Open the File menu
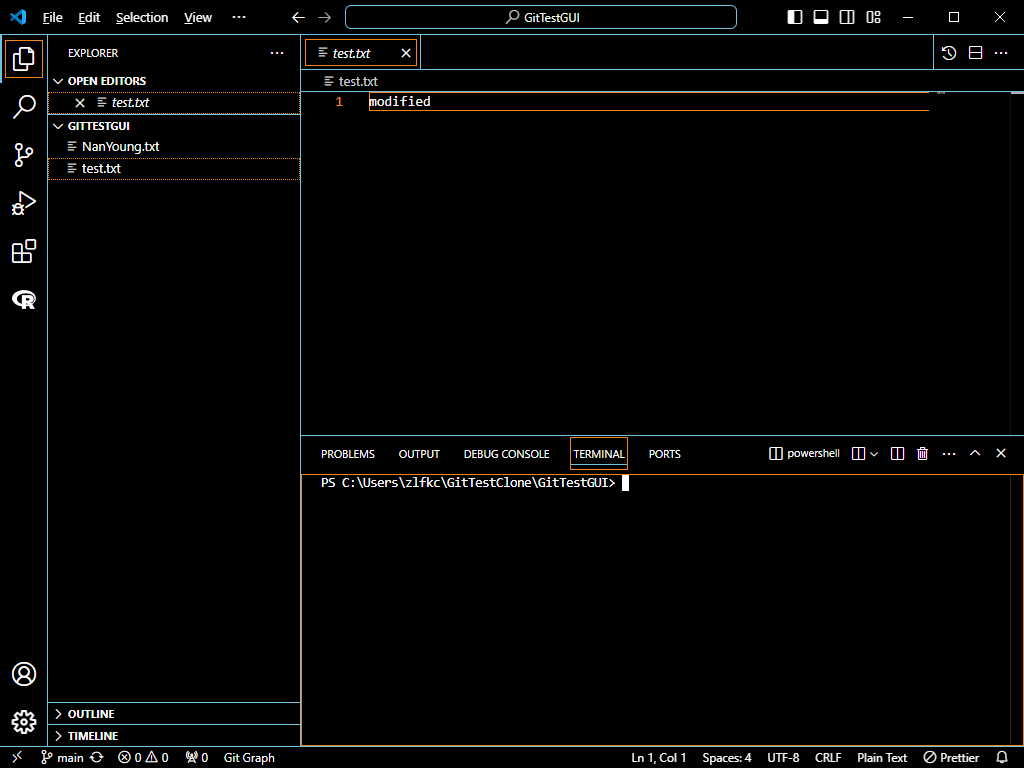This screenshot has width=1024, height=768. pos(52,18)
